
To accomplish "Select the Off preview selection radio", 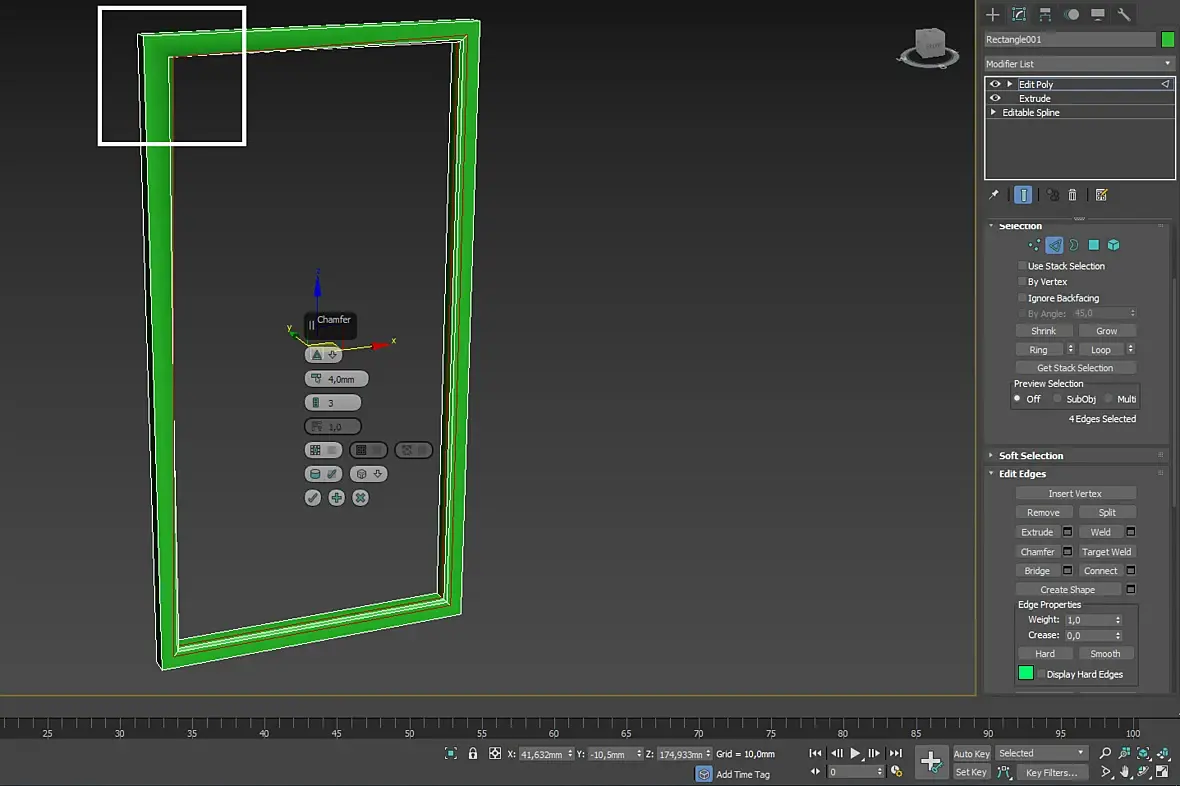I will click(x=1017, y=399).
